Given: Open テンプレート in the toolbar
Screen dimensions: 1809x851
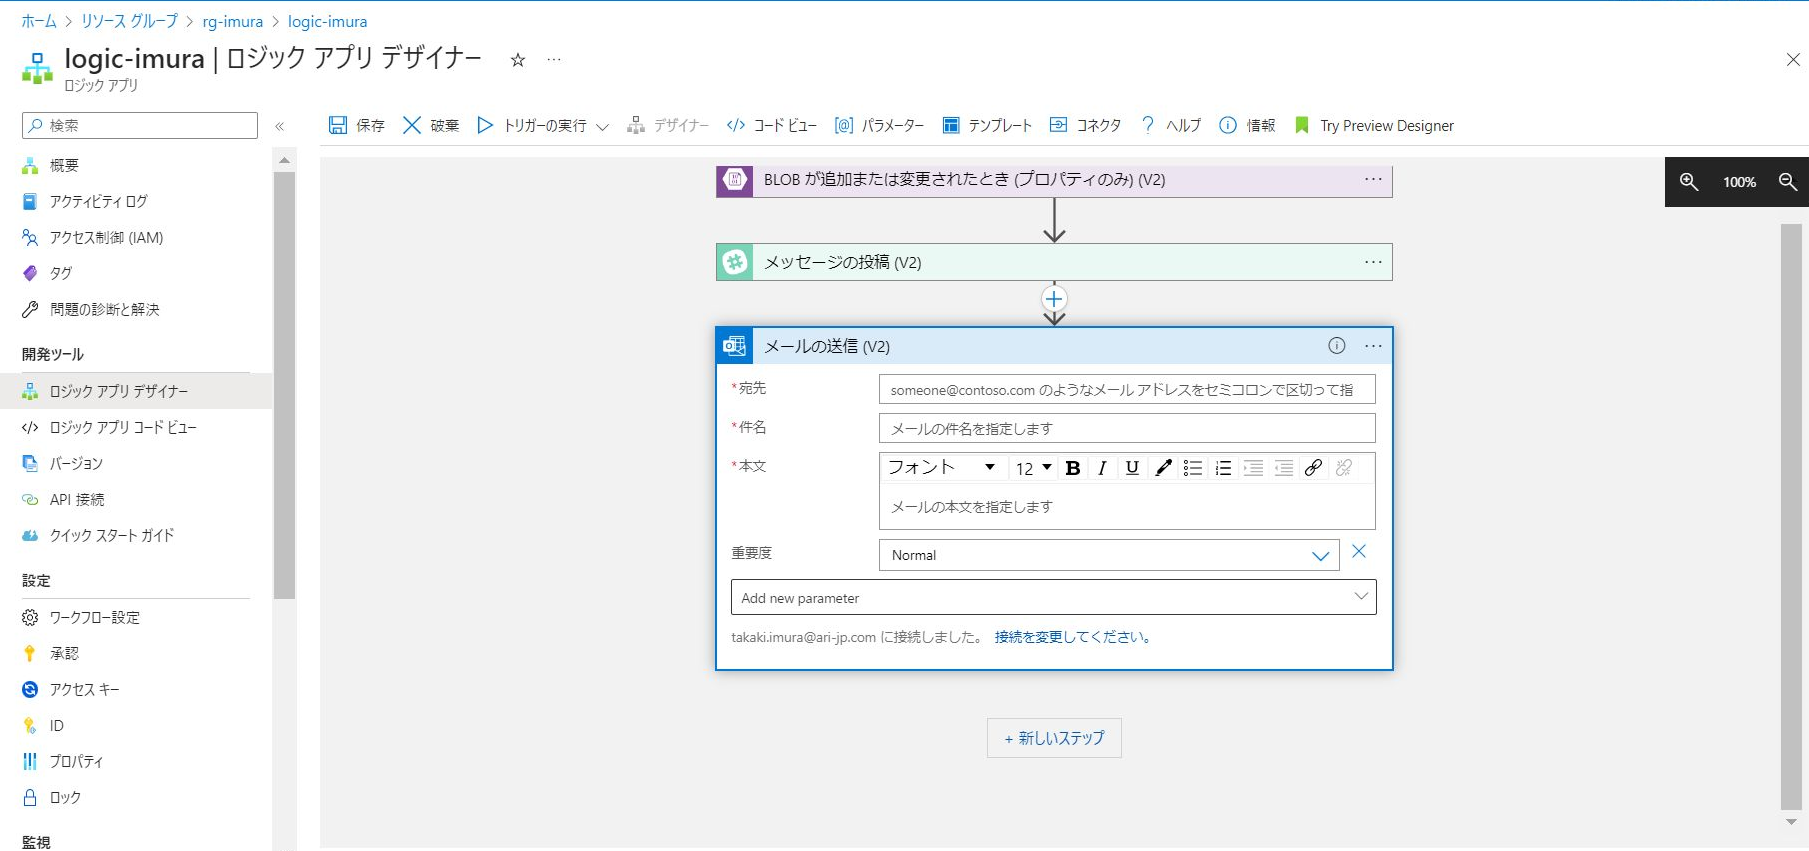Looking at the screenshot, I should pyautogui.click(x=987, y=125).
